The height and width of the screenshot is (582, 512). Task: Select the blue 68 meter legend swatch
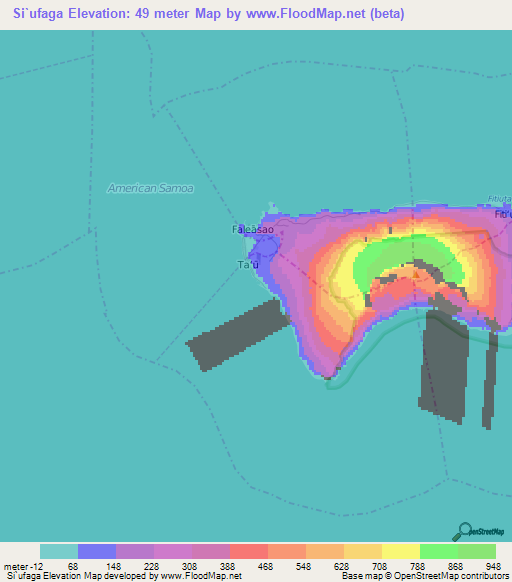tap(97, 551)
